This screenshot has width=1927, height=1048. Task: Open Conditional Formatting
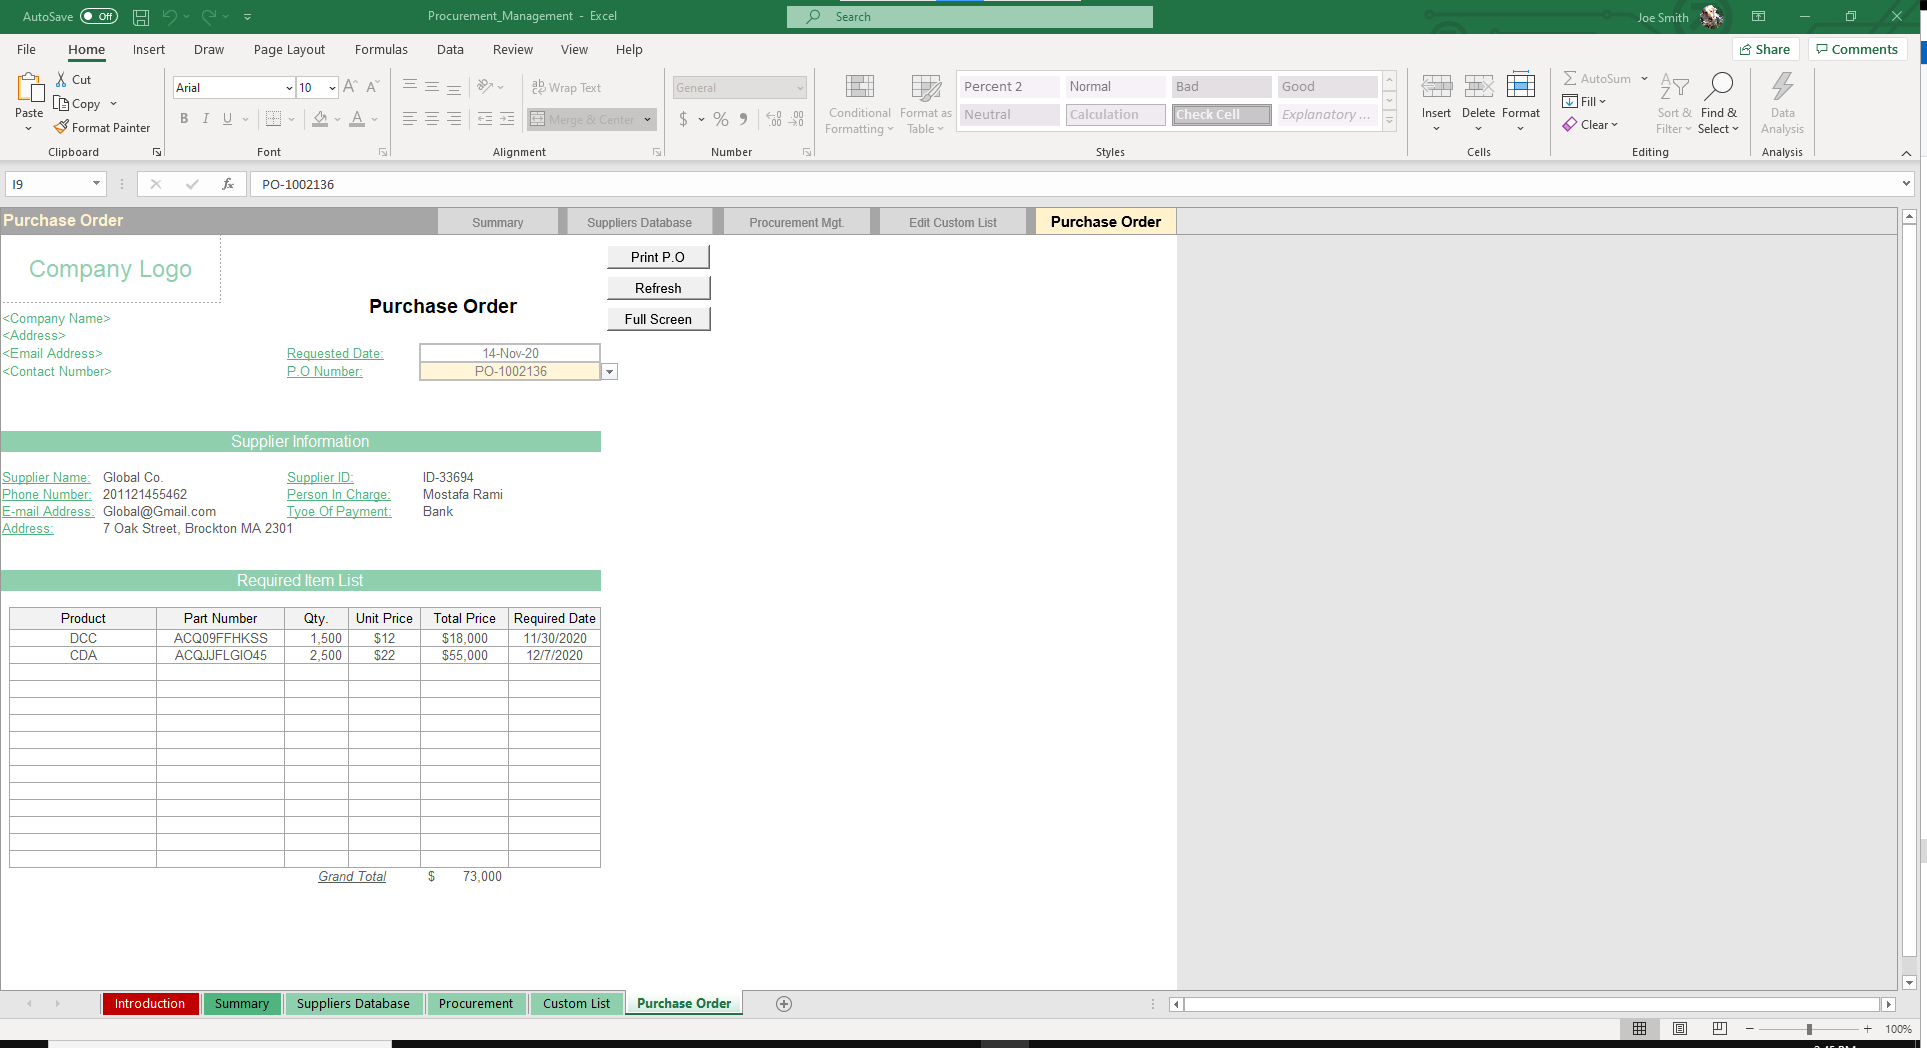[x=859, y=104]
